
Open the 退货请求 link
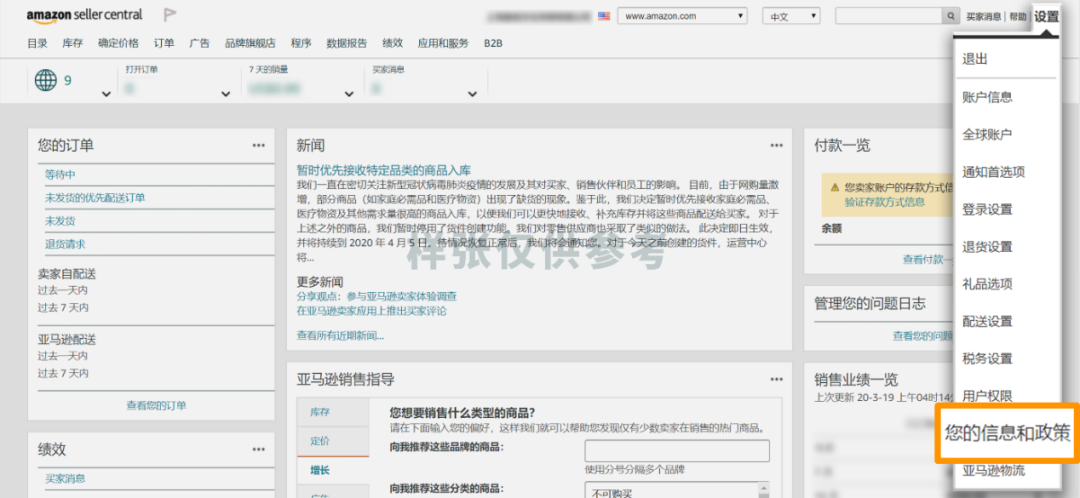65,245
